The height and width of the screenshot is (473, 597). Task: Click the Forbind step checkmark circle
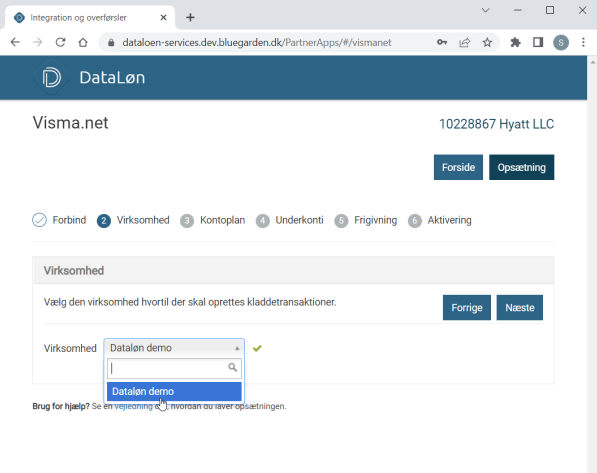(x=39, y=220)
